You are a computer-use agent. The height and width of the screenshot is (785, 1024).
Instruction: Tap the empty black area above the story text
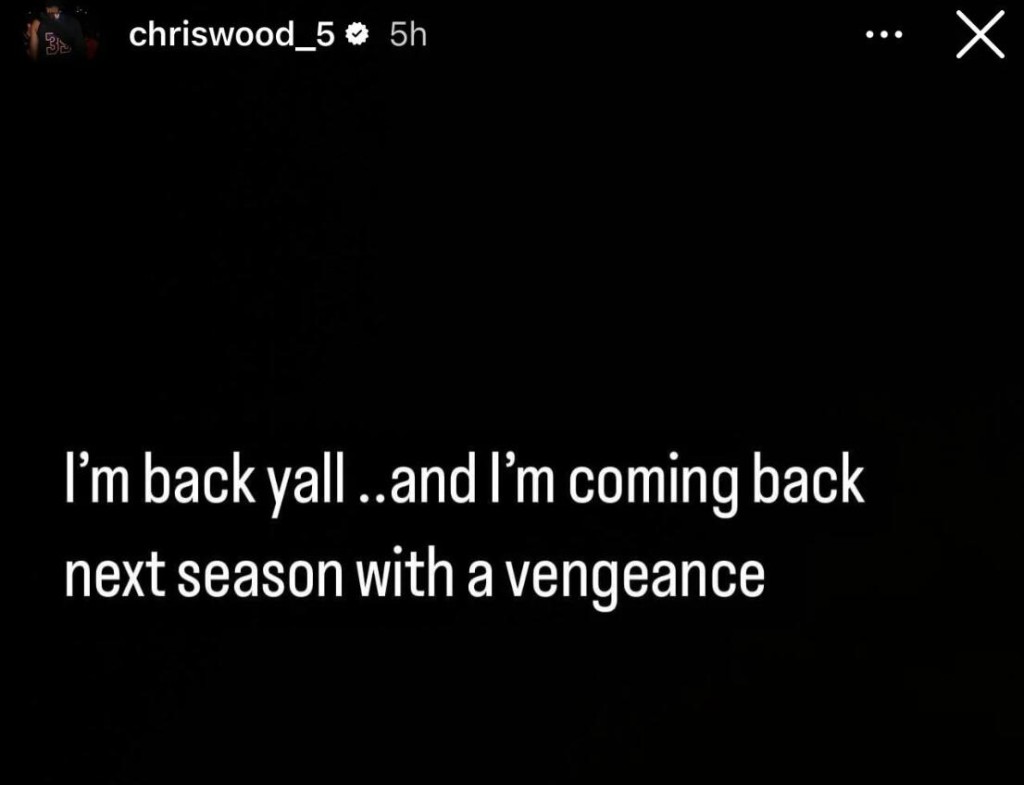click(x=512, y=248)
